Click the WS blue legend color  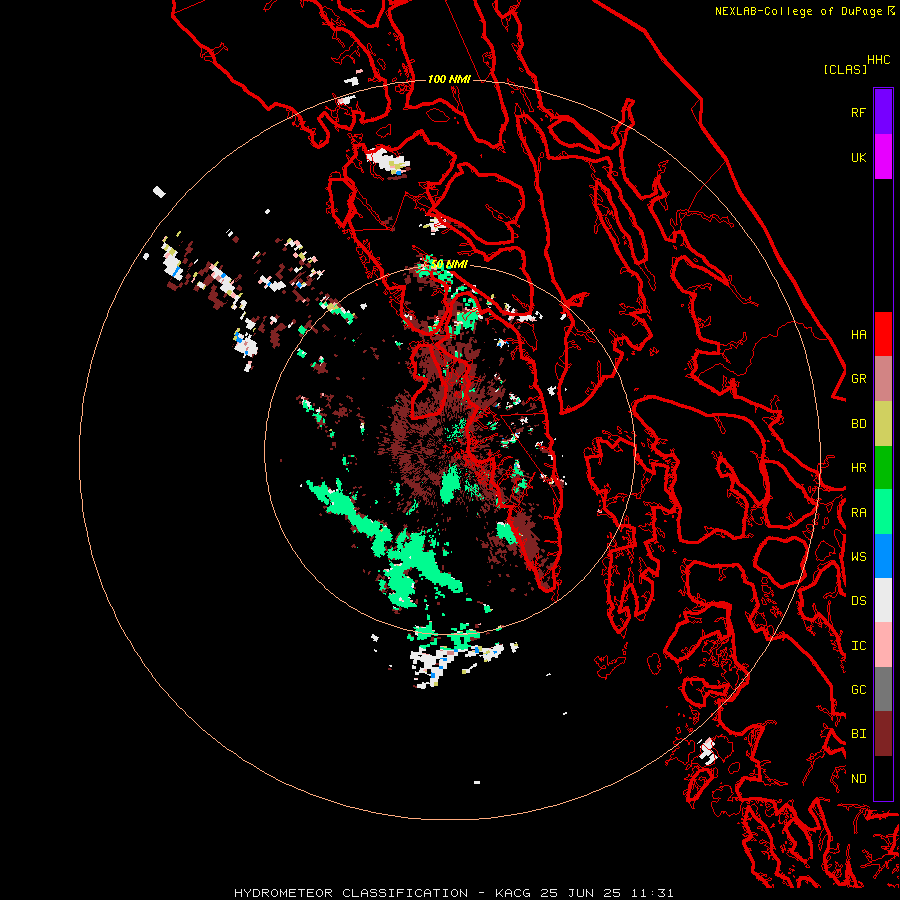[x=883, y=556]
